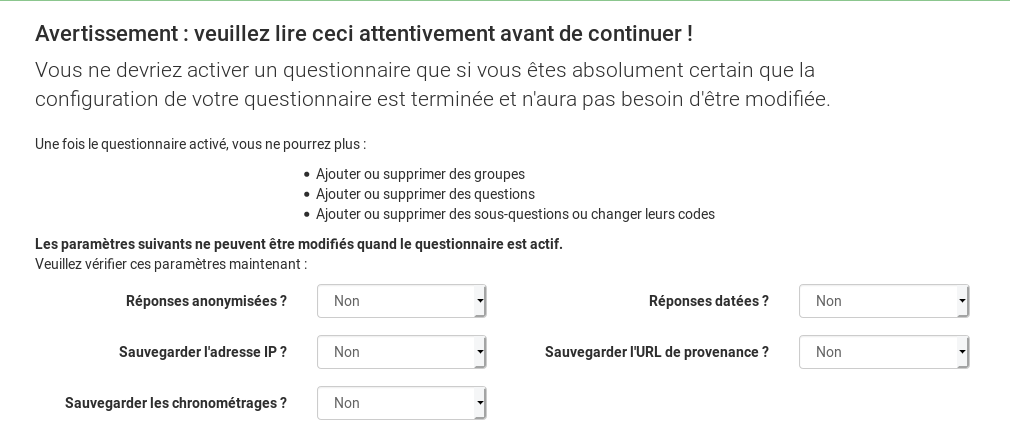Expand the Sauvegarder l'adresse IP dropdown
This screenshot has width=1010, height=430.
[x=401, y=352]
